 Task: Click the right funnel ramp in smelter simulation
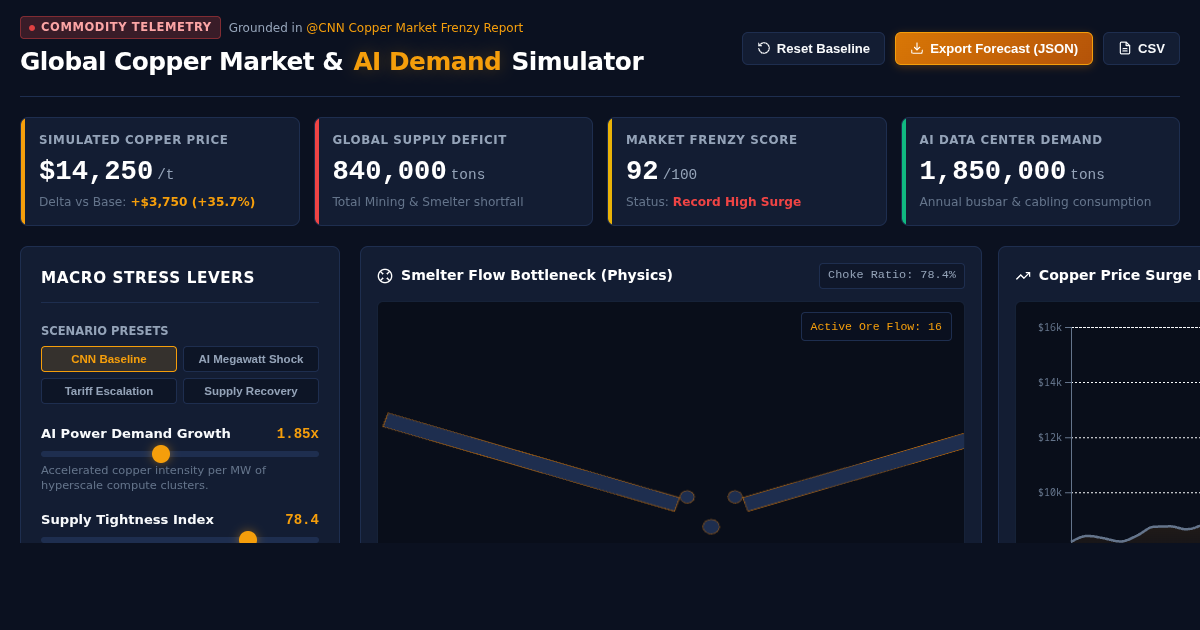853,472
